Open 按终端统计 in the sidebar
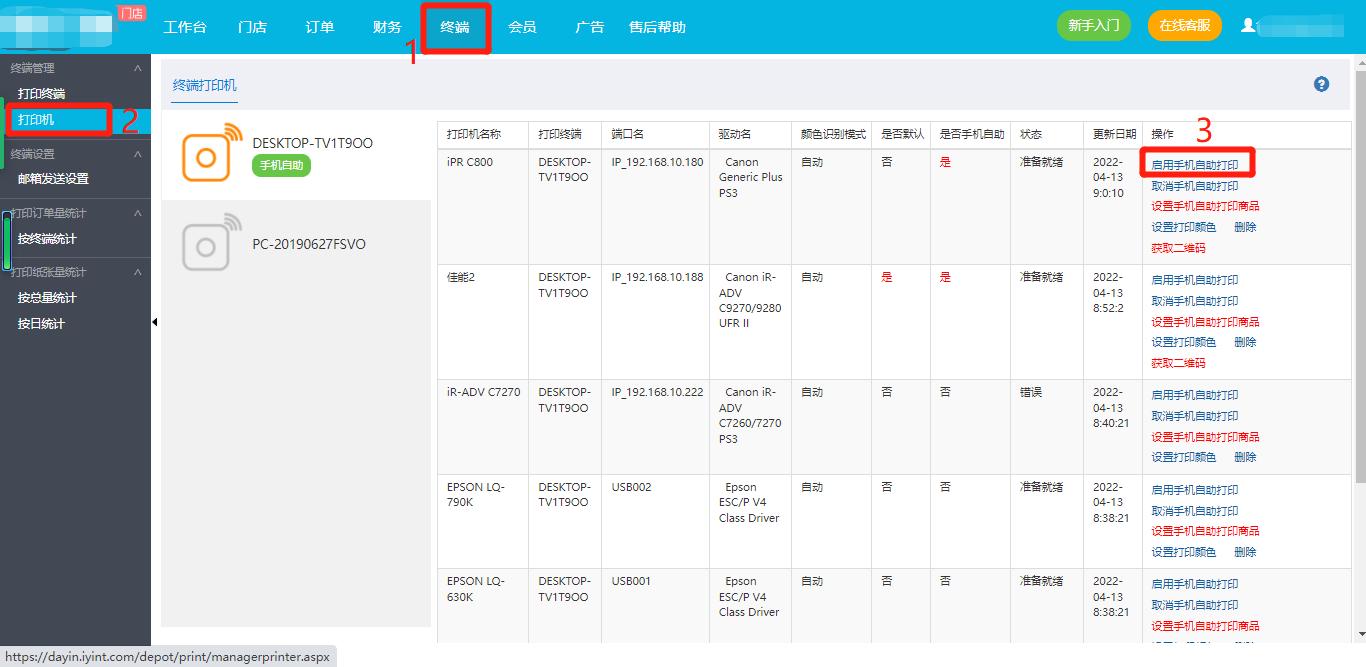The image size is (1366, 667). tap(47, 239)
